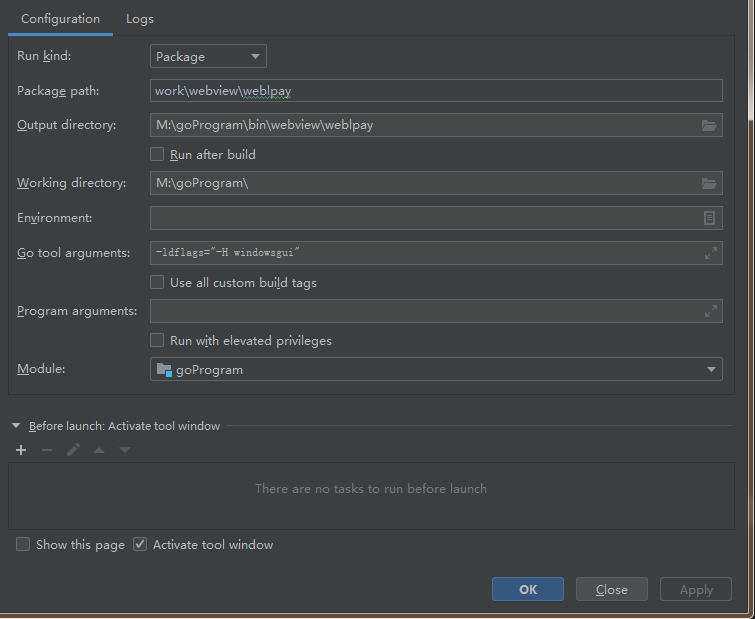Expand Go tool arguments field icon
The height and width of the screenshot is (619, 755).
pos(711,253)
